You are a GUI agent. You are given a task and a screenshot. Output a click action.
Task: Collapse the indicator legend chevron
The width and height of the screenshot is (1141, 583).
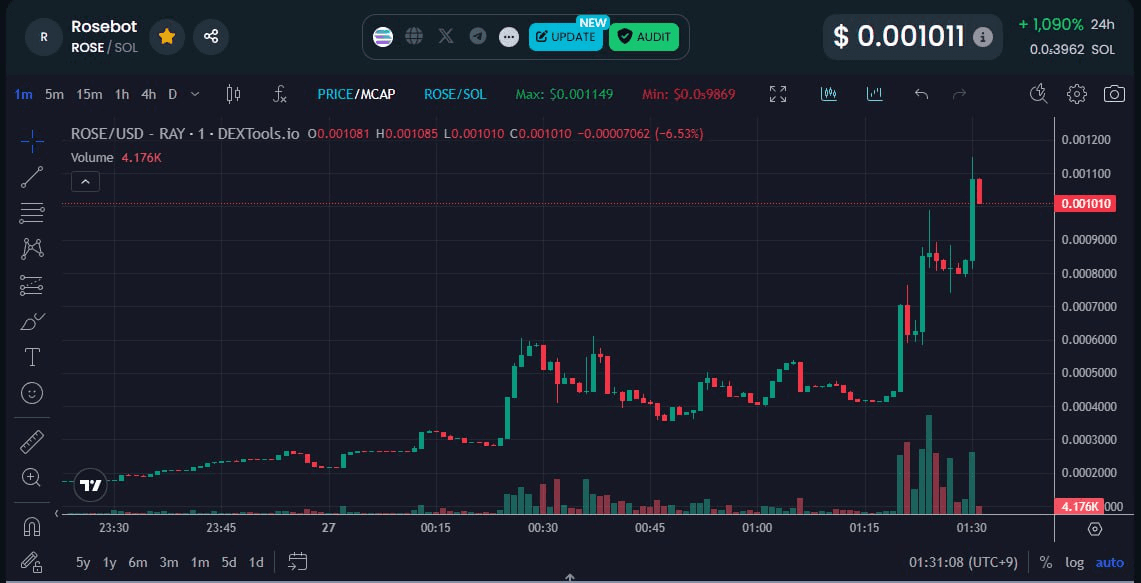(x=85, y=181)
